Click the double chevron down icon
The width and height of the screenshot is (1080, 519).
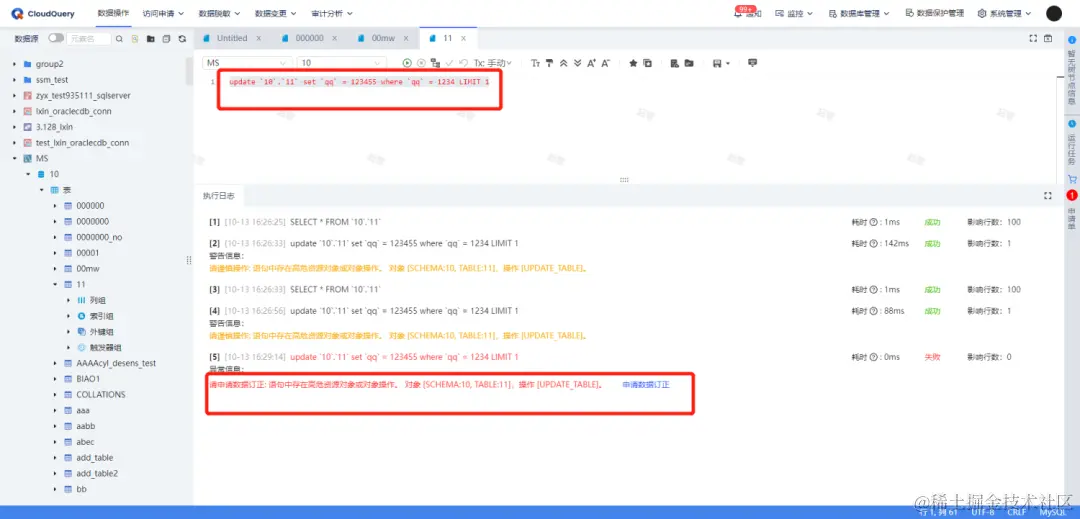[578, 63]
